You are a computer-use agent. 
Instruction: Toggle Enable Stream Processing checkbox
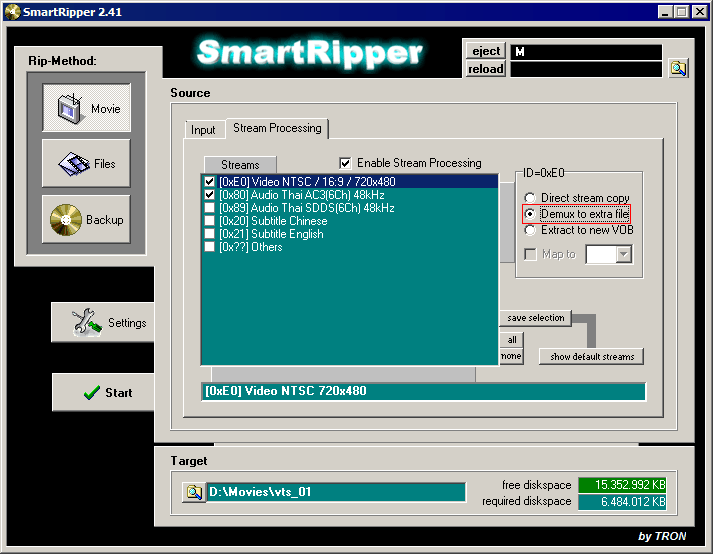pos(345,163)
